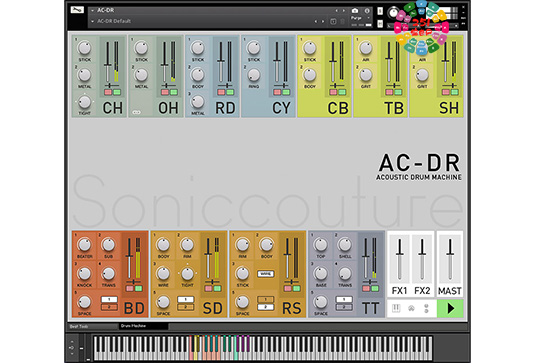Image resolution: width=535 pixels, height=363 pixels.
Task: Mute the TT channel with red button
Action: (x=366, y=289)
